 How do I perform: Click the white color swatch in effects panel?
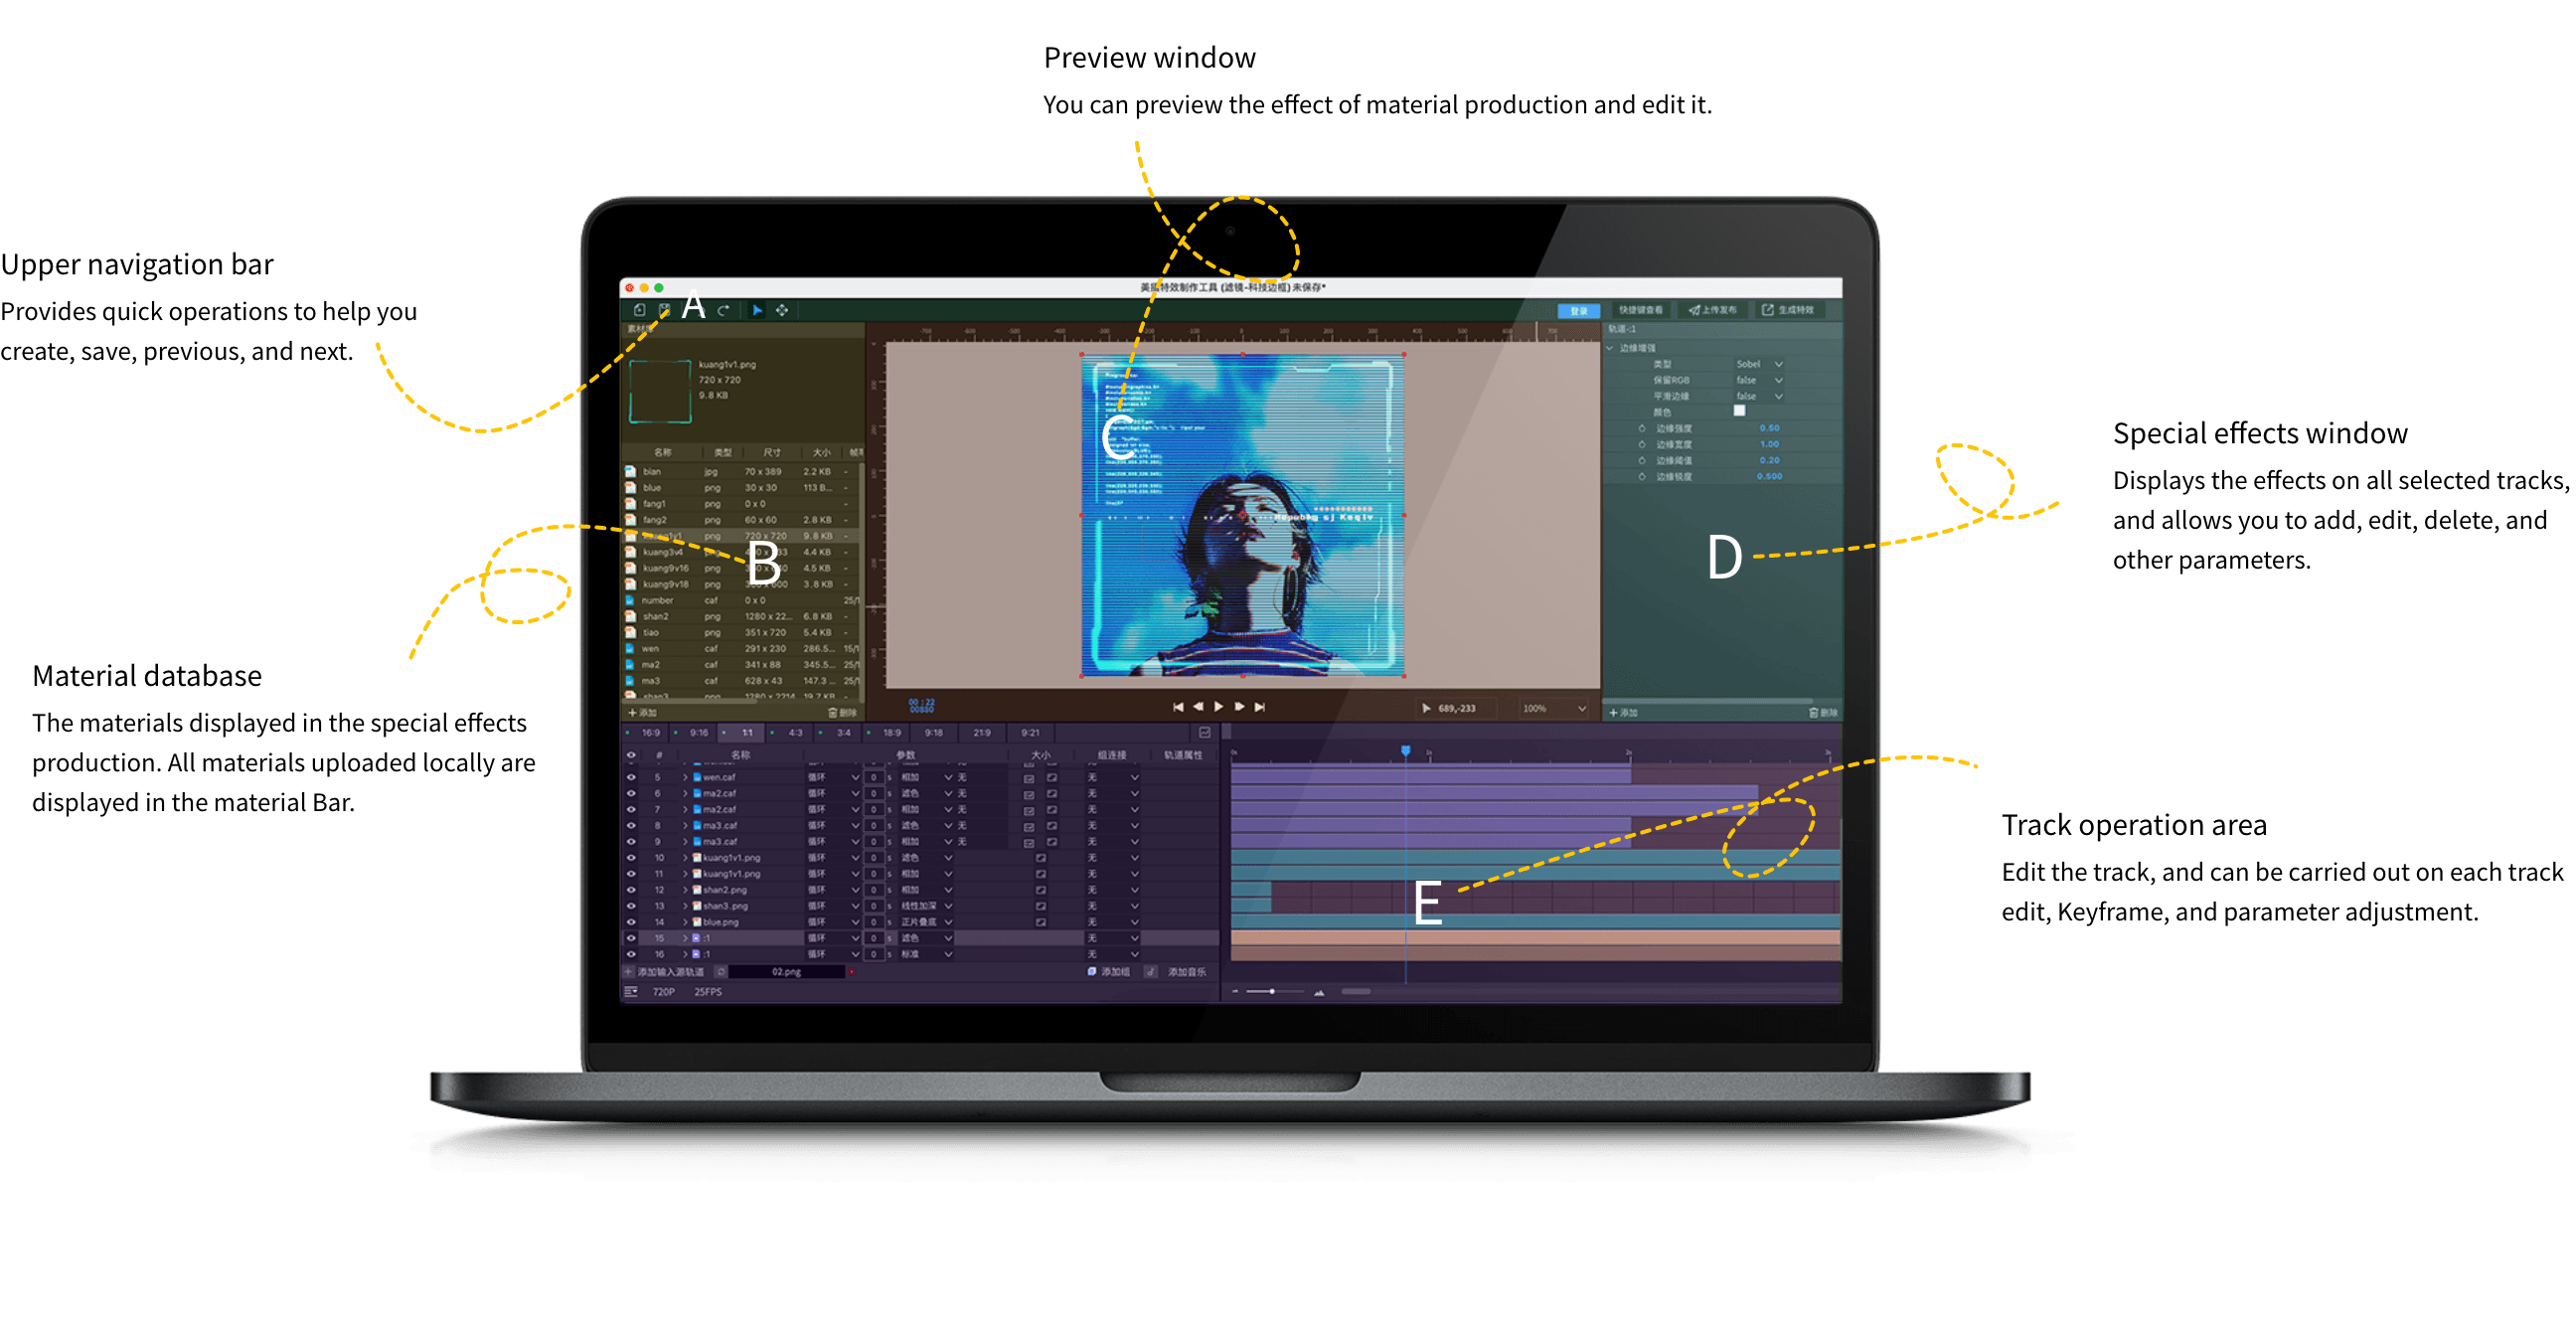pyautogui.click(x=1739, y=411)
